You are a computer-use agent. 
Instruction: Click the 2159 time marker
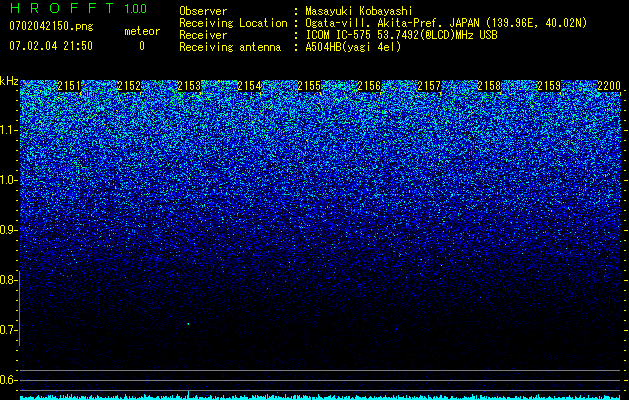click(549, 86)
